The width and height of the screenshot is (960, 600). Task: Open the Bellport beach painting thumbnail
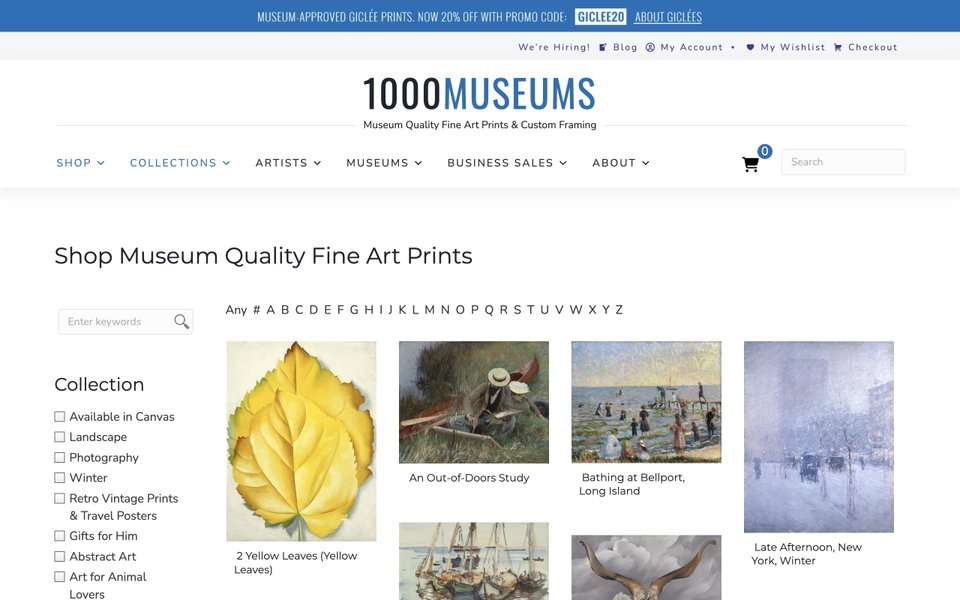647,402
